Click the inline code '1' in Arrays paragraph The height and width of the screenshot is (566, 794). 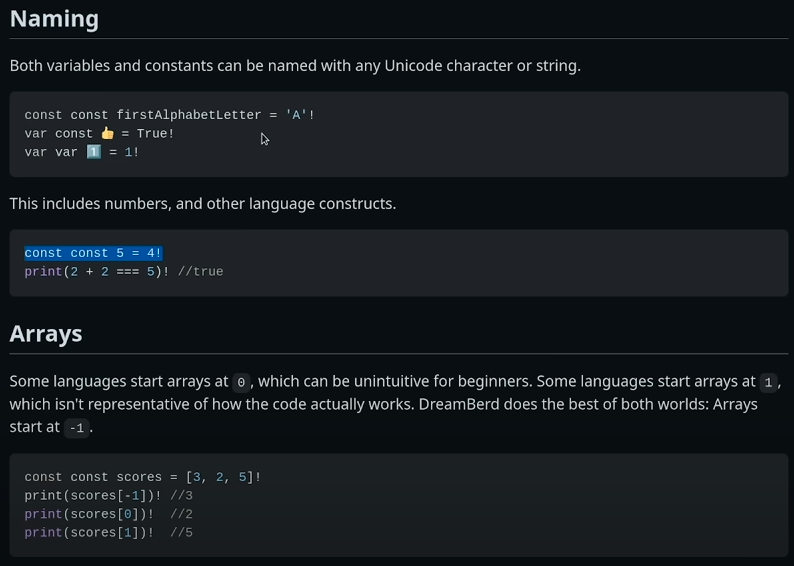[x=768, y=382]
